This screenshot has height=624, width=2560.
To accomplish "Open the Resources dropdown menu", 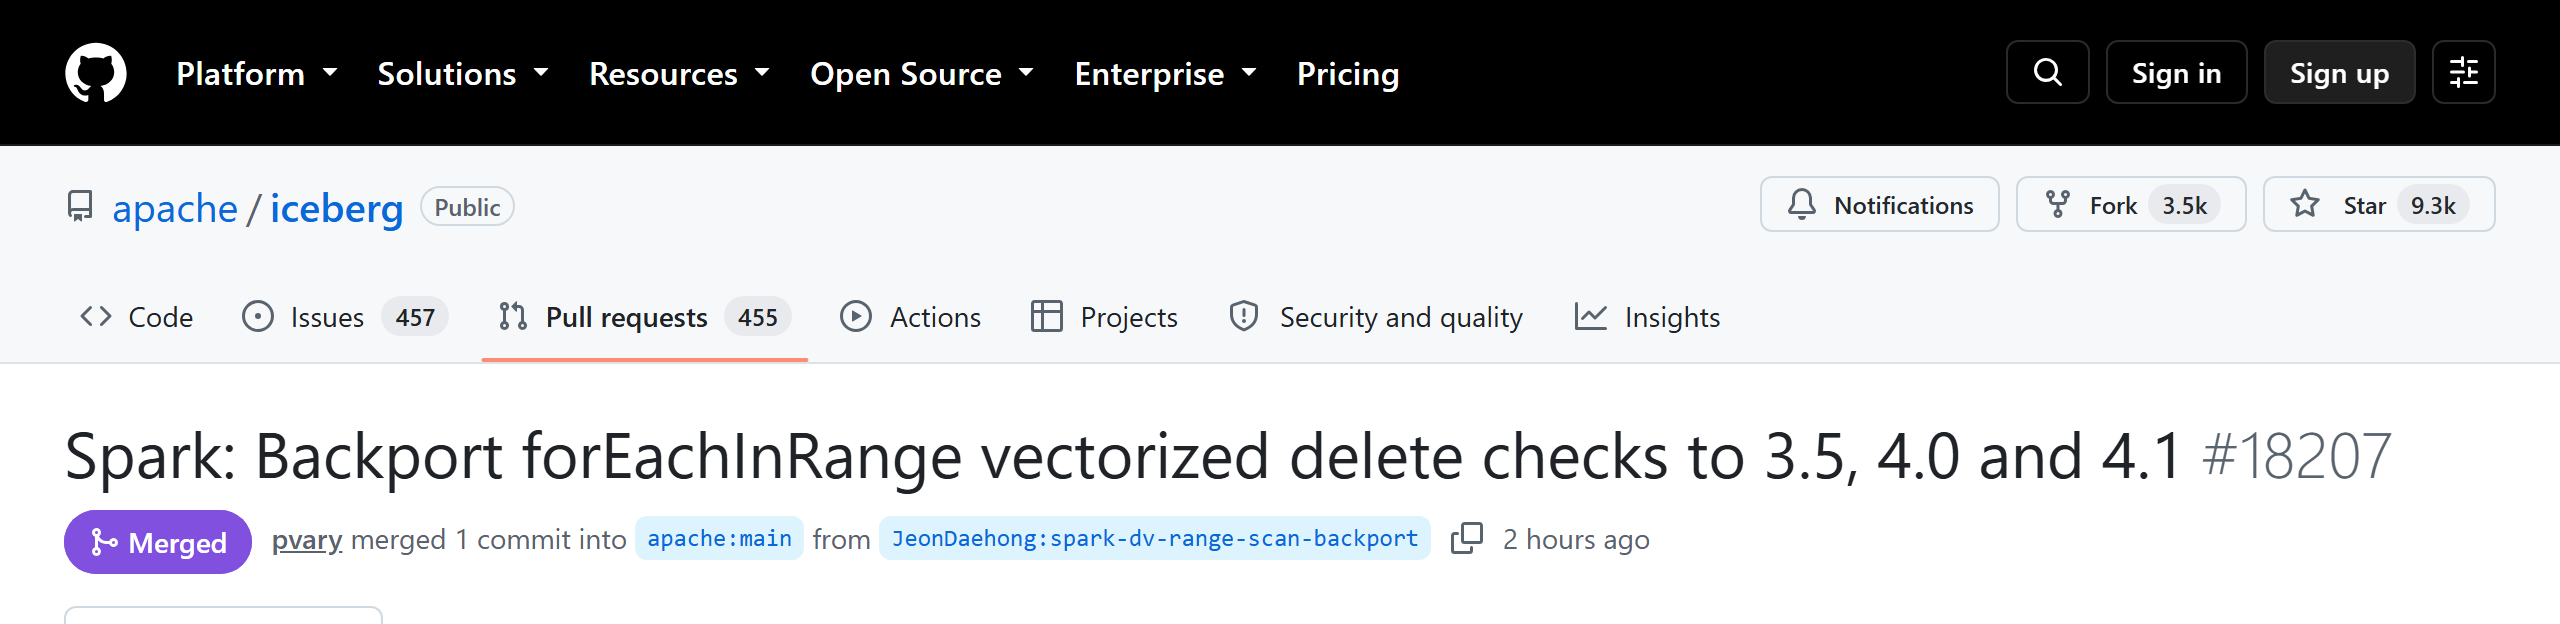I will pos(679,74).
